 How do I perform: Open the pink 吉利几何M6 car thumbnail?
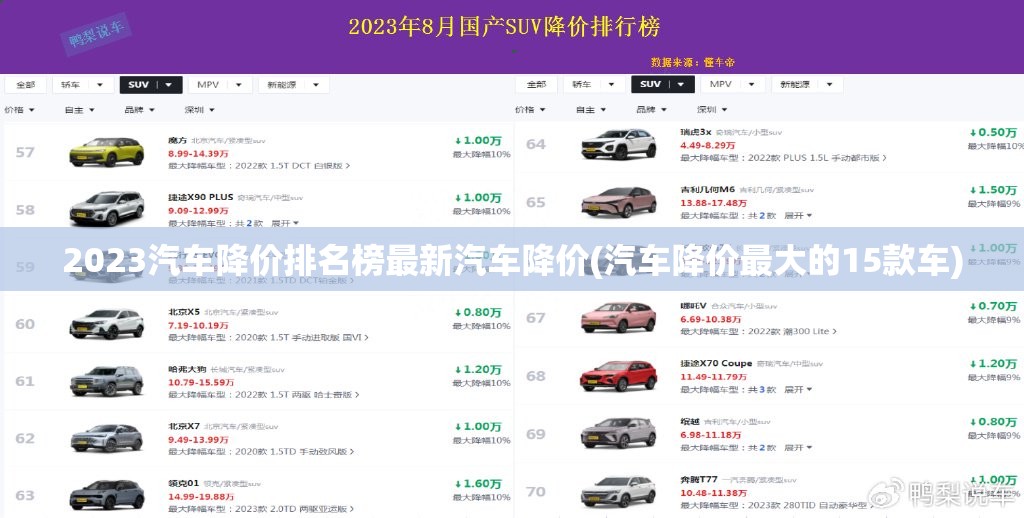click(618, 202)
